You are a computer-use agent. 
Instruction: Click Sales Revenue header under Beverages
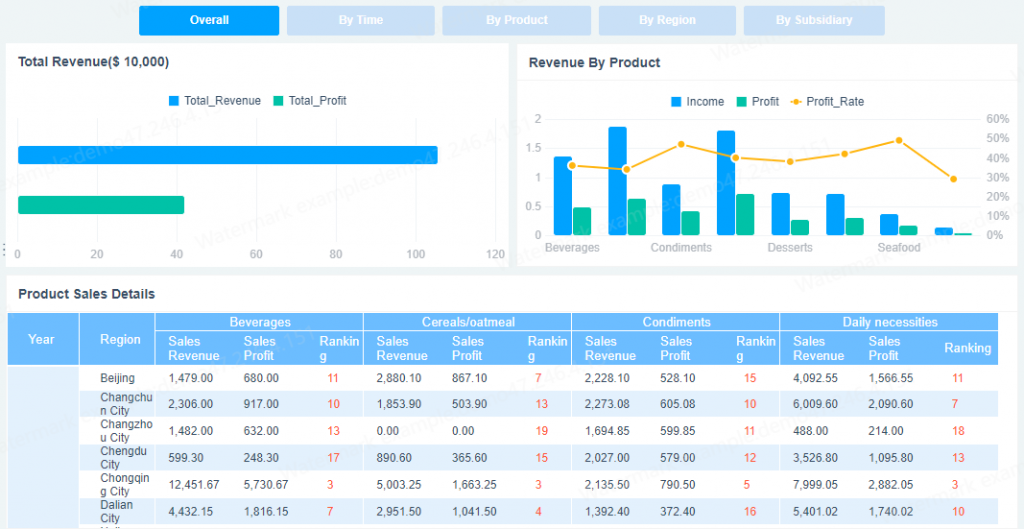point(193,348)
